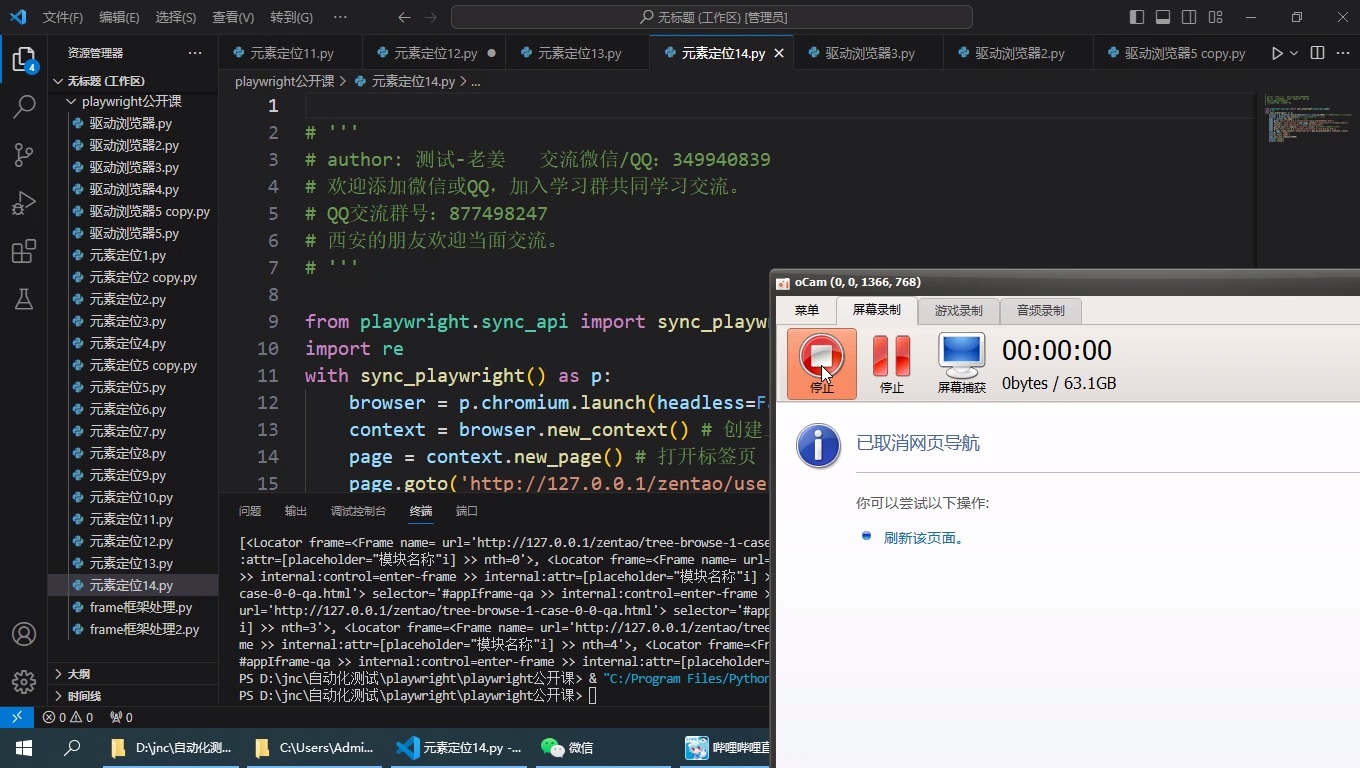
Task: Open the Manage gear icon
Action: (x=24, y=682)
